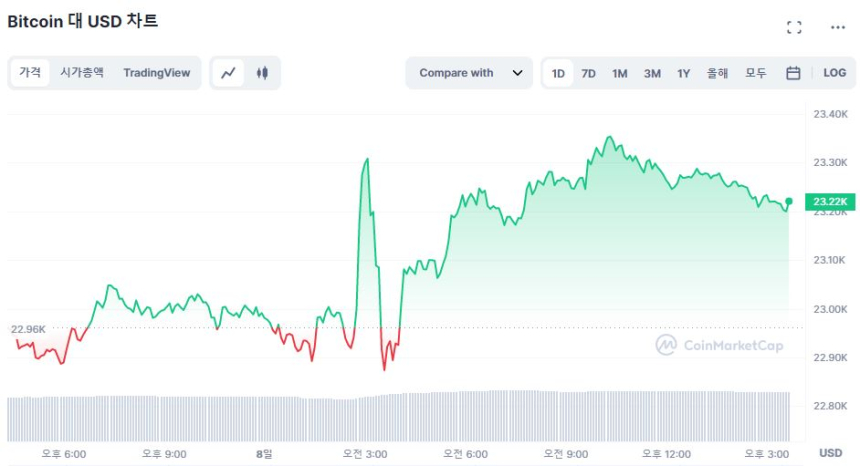
Task: Select the 모두 (all) time range
Action: (756, 73)
